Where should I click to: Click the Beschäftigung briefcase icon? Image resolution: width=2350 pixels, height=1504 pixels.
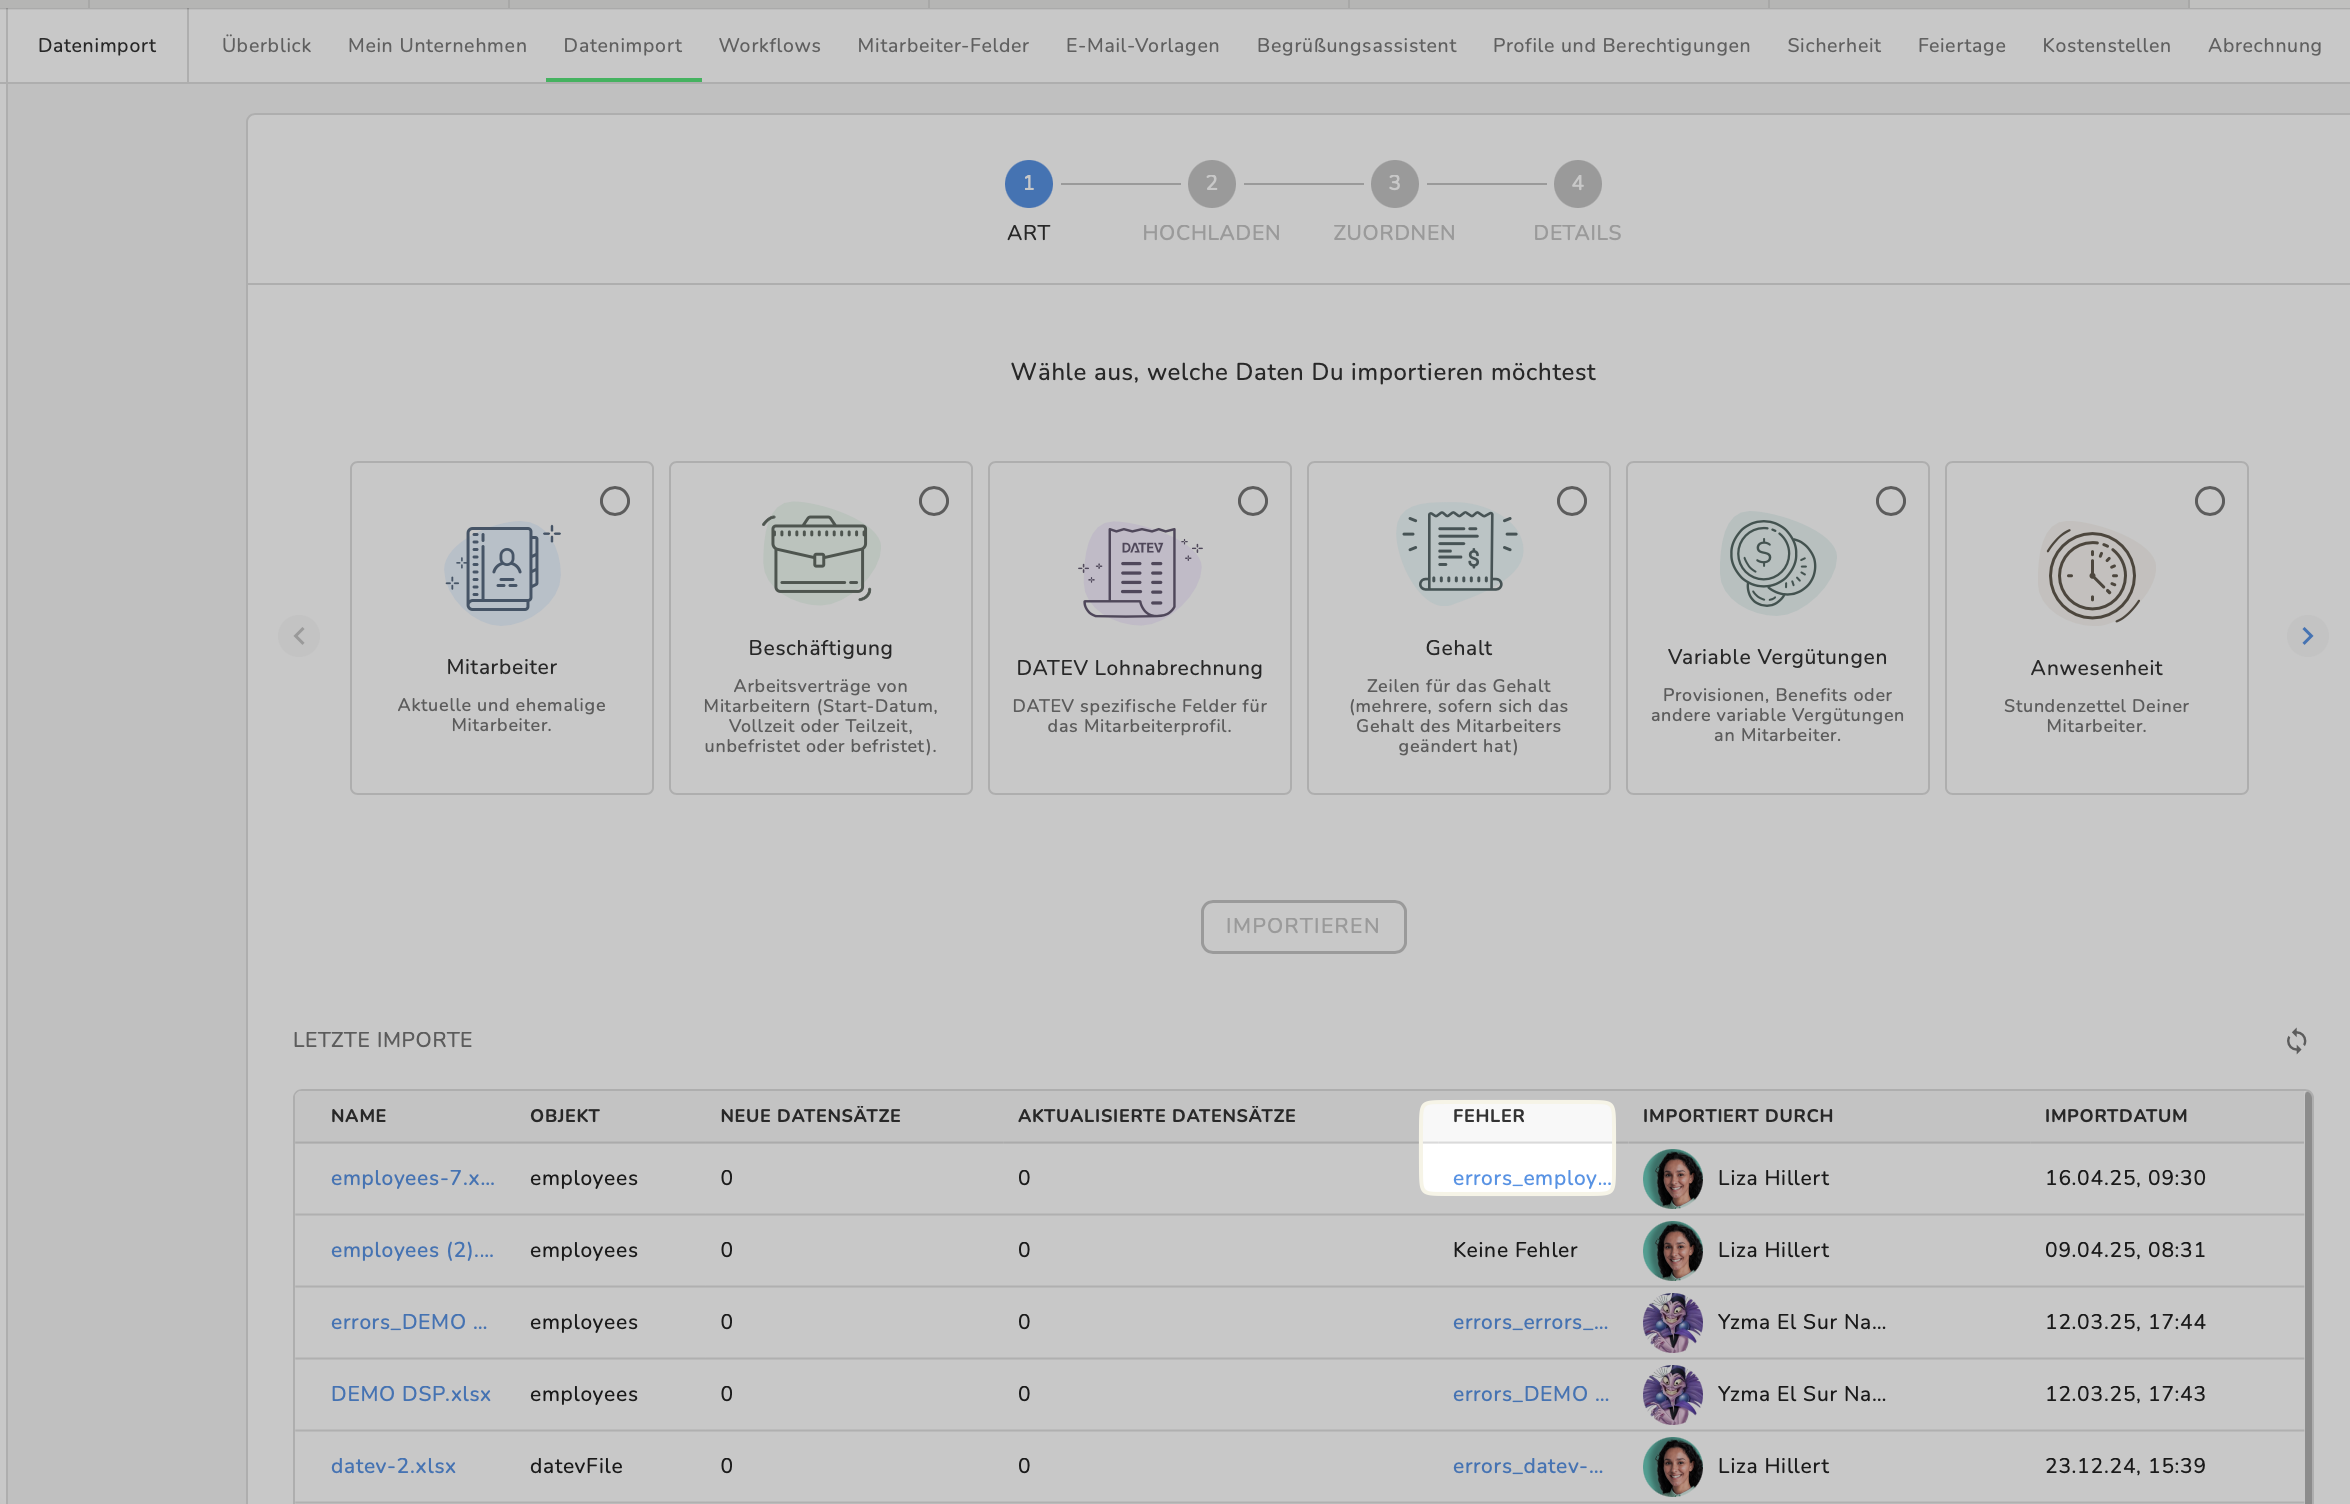pos(820,555)
